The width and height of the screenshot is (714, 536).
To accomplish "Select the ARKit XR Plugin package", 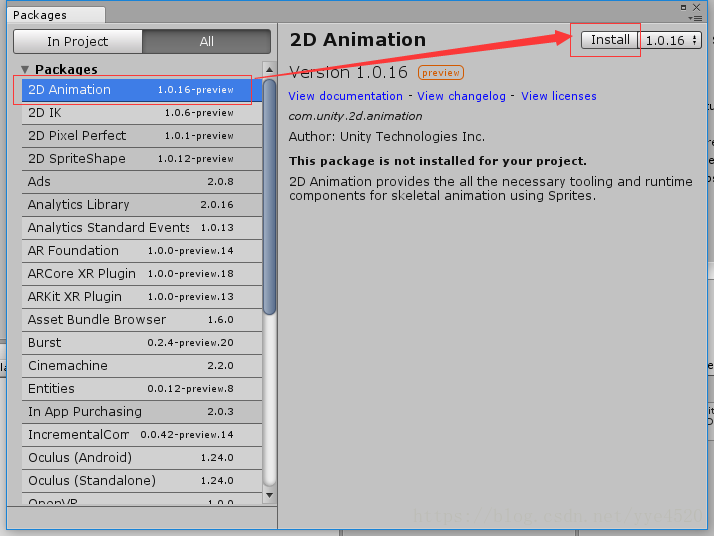I will [x=142, y=296].
